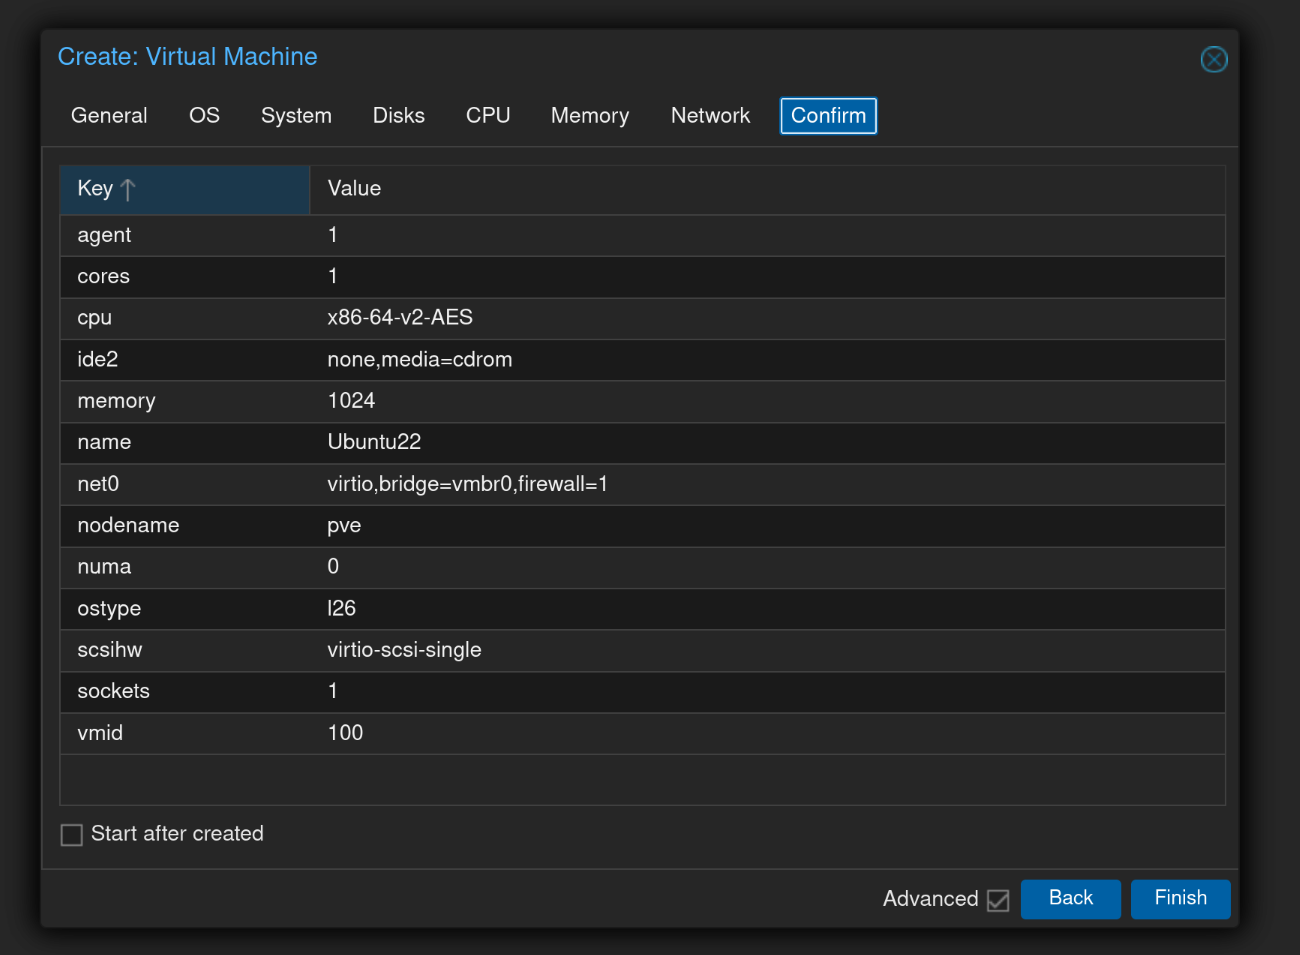The height and width of the screenshot is (955, 1300).
Task: Open the General tab
Action: coord(109,116)
